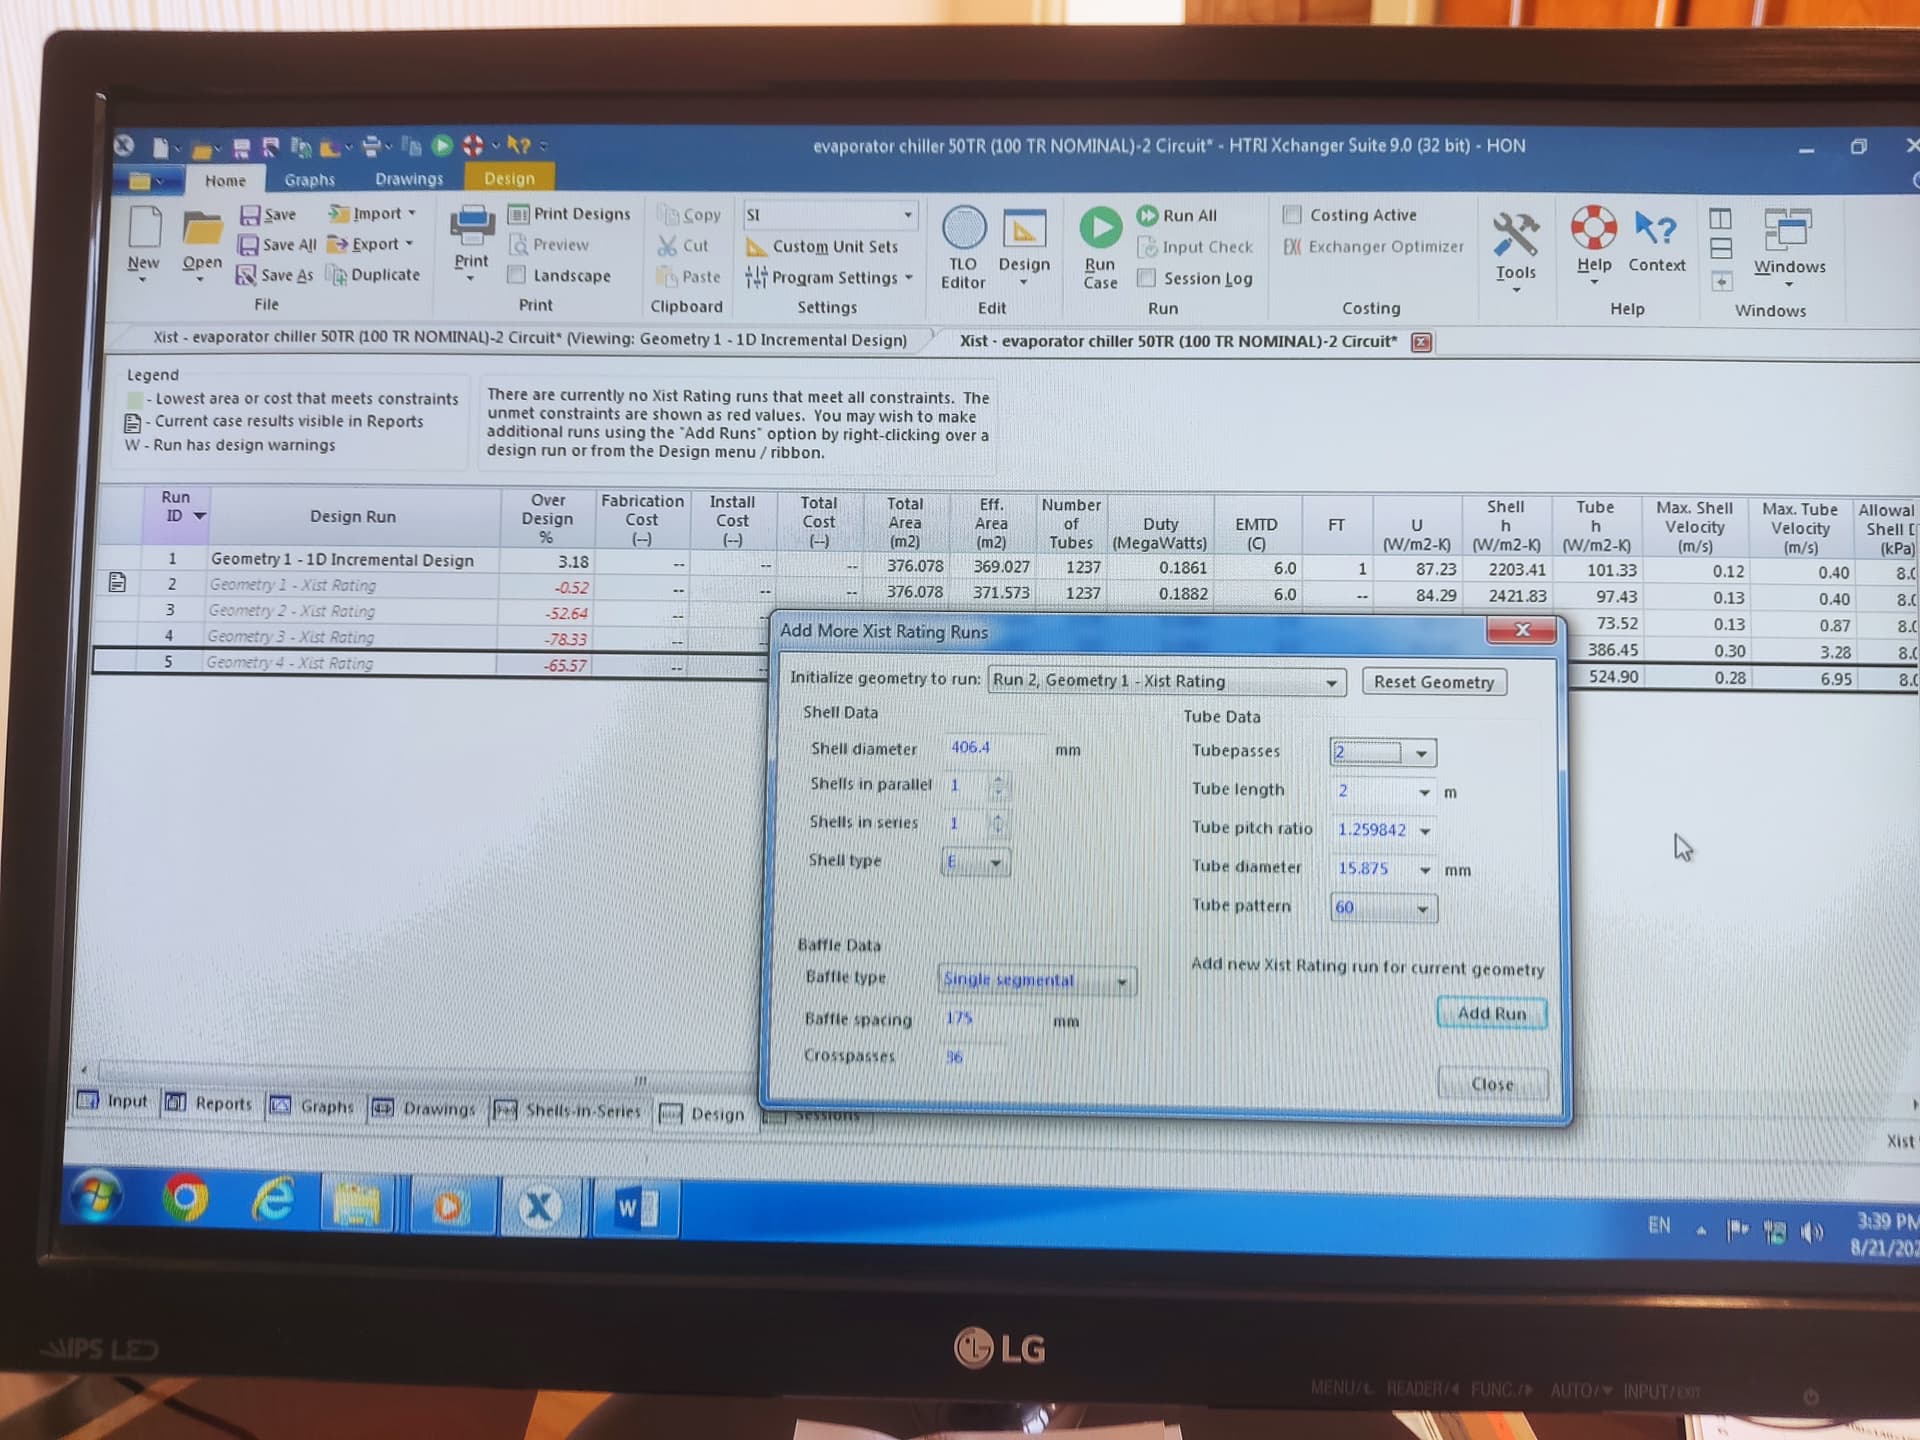Open the Input bottom tab
1920x1440 pixels.
(113, 1101)
